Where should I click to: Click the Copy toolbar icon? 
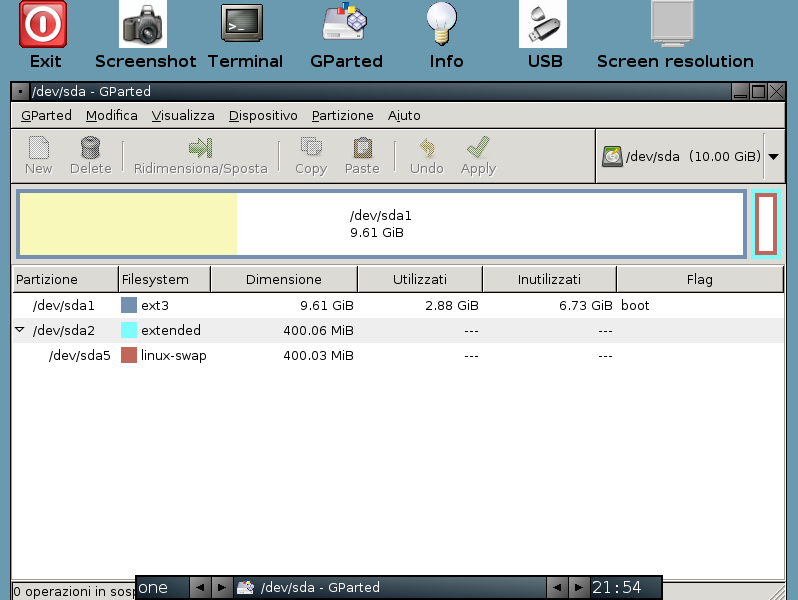(x=311, y=148)
